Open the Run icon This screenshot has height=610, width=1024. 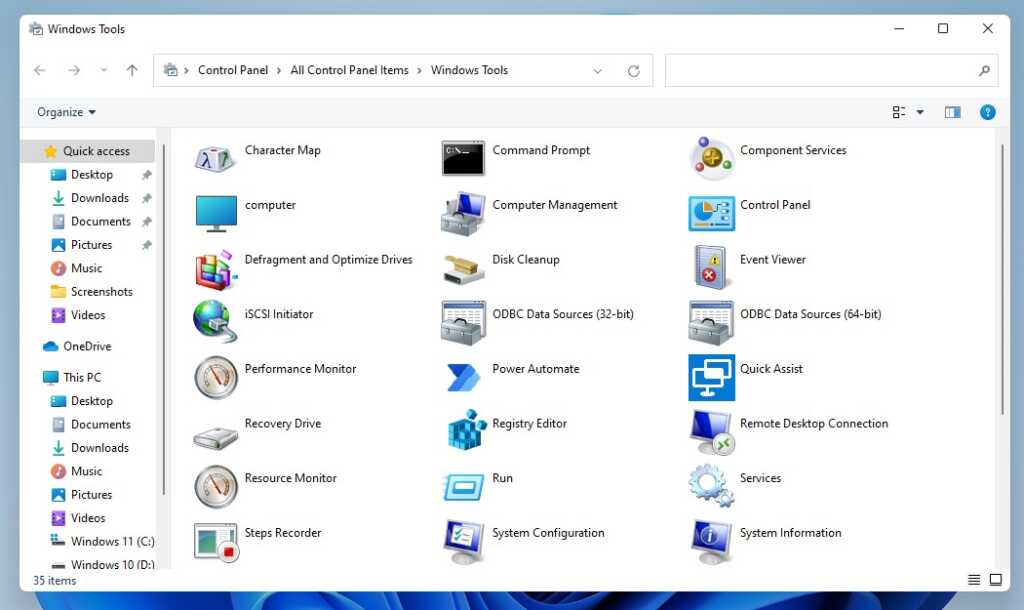pyautogui.click(x=463, y=487)
